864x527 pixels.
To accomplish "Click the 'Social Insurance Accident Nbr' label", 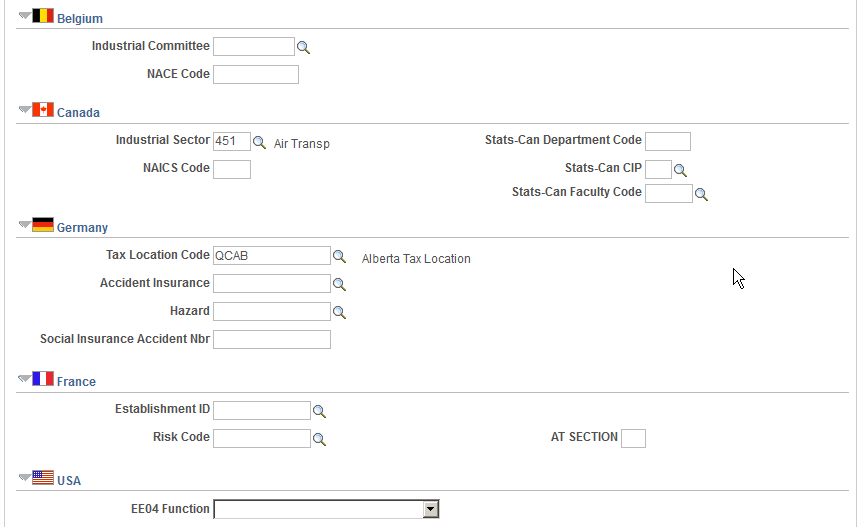I will tap(125, 339).
